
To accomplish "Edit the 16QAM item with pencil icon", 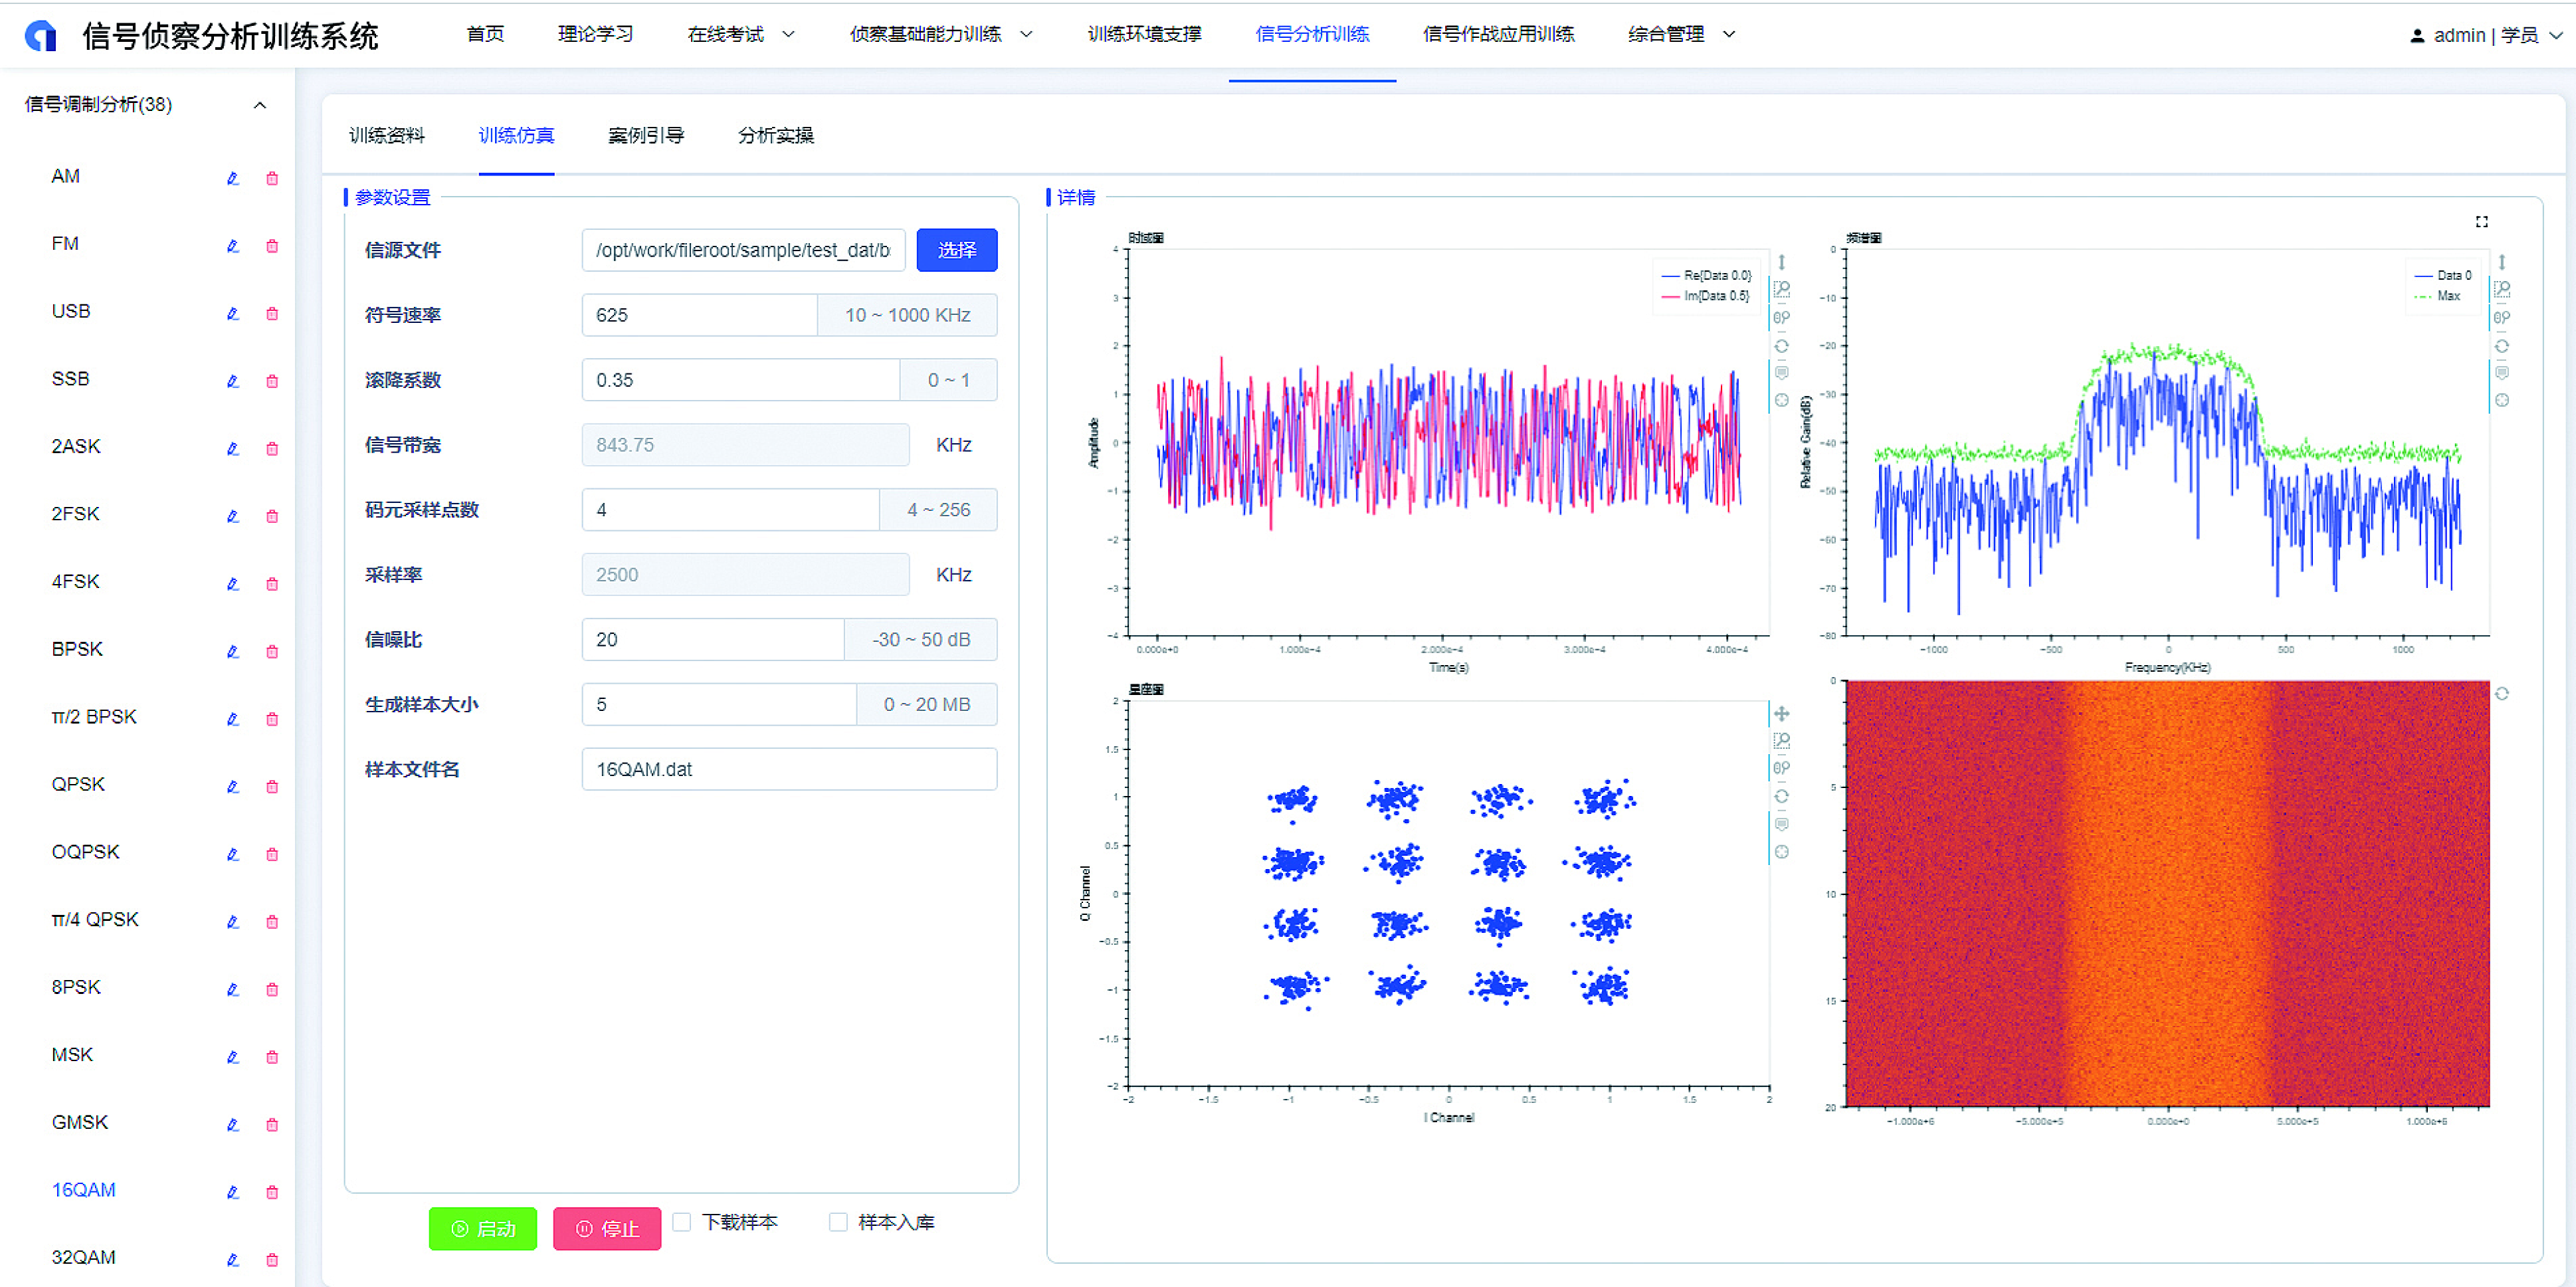I will 232,1192.
